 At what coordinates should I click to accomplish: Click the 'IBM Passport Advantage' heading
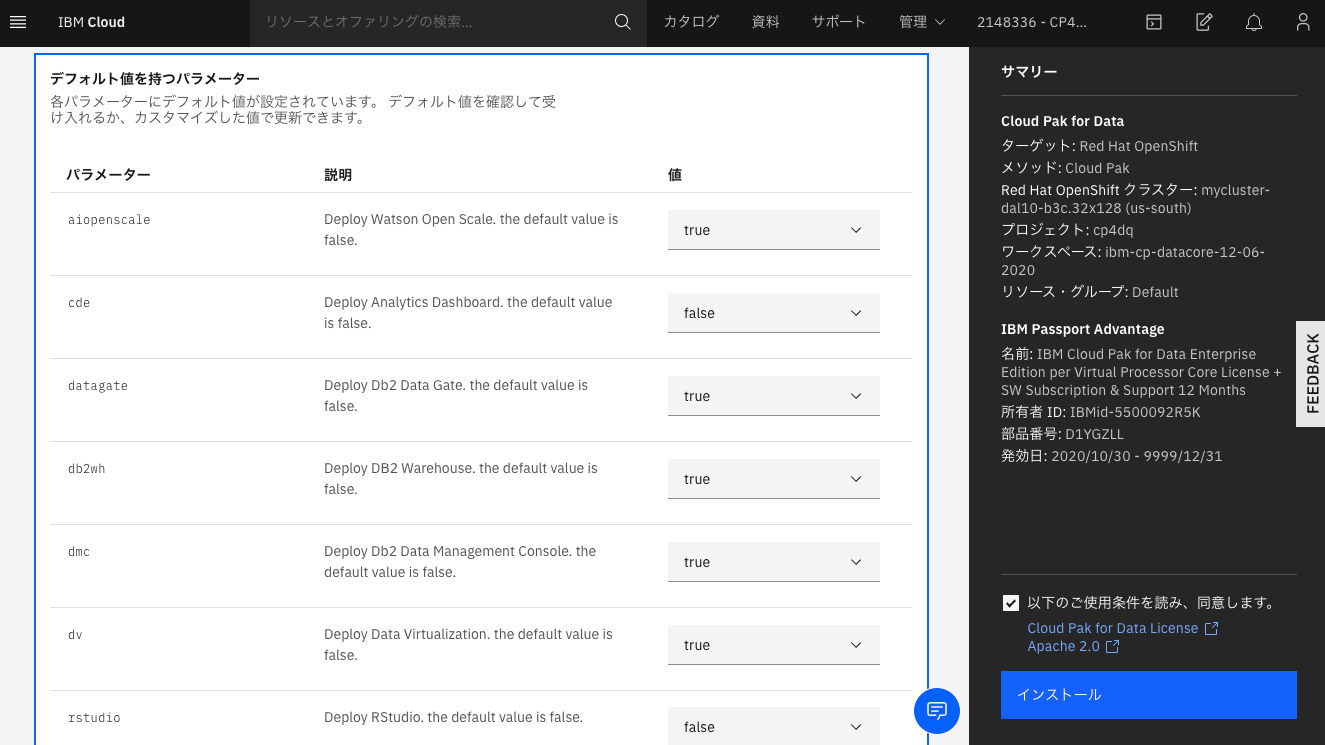click(1083, 329)
